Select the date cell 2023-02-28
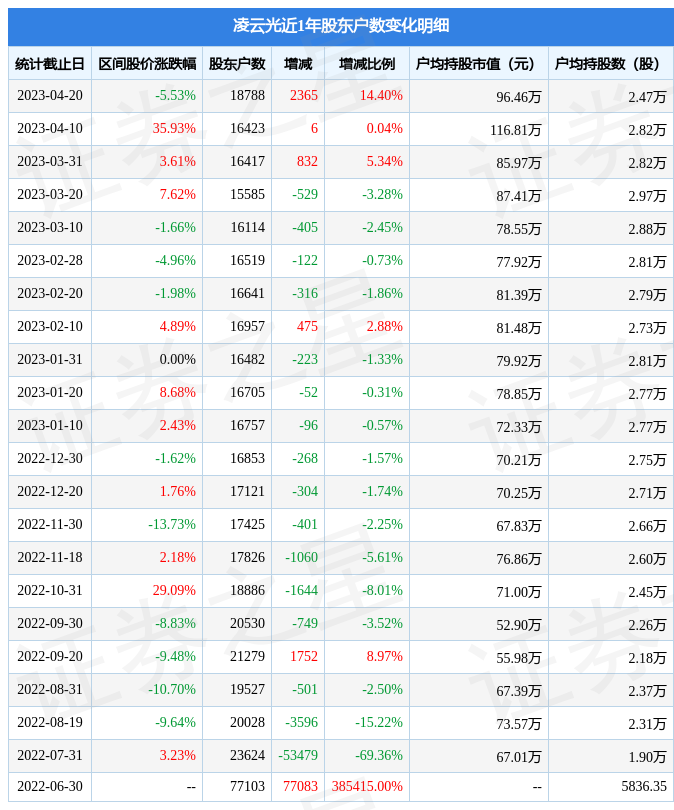 50,260
